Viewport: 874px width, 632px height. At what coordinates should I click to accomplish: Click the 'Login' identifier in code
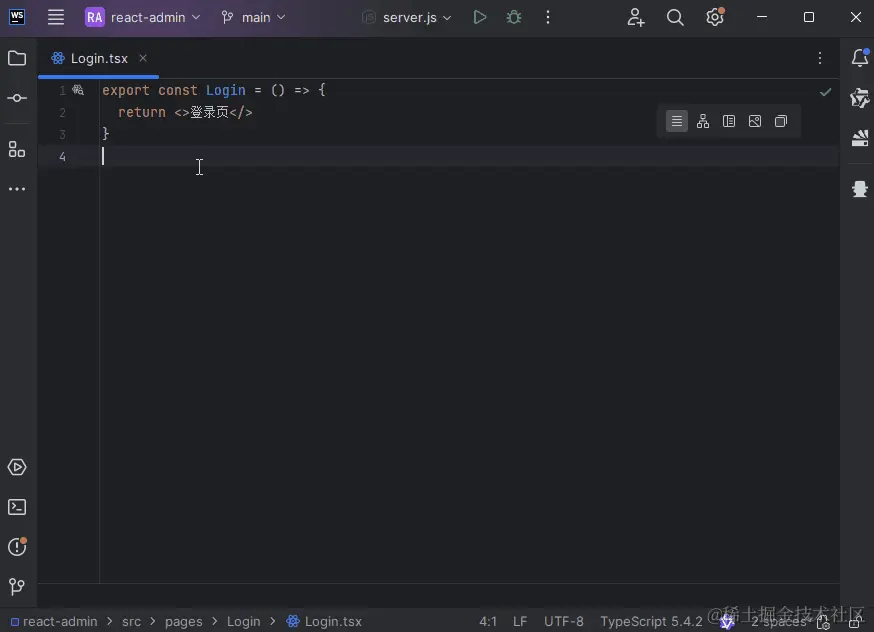click(x=226, y=90)
